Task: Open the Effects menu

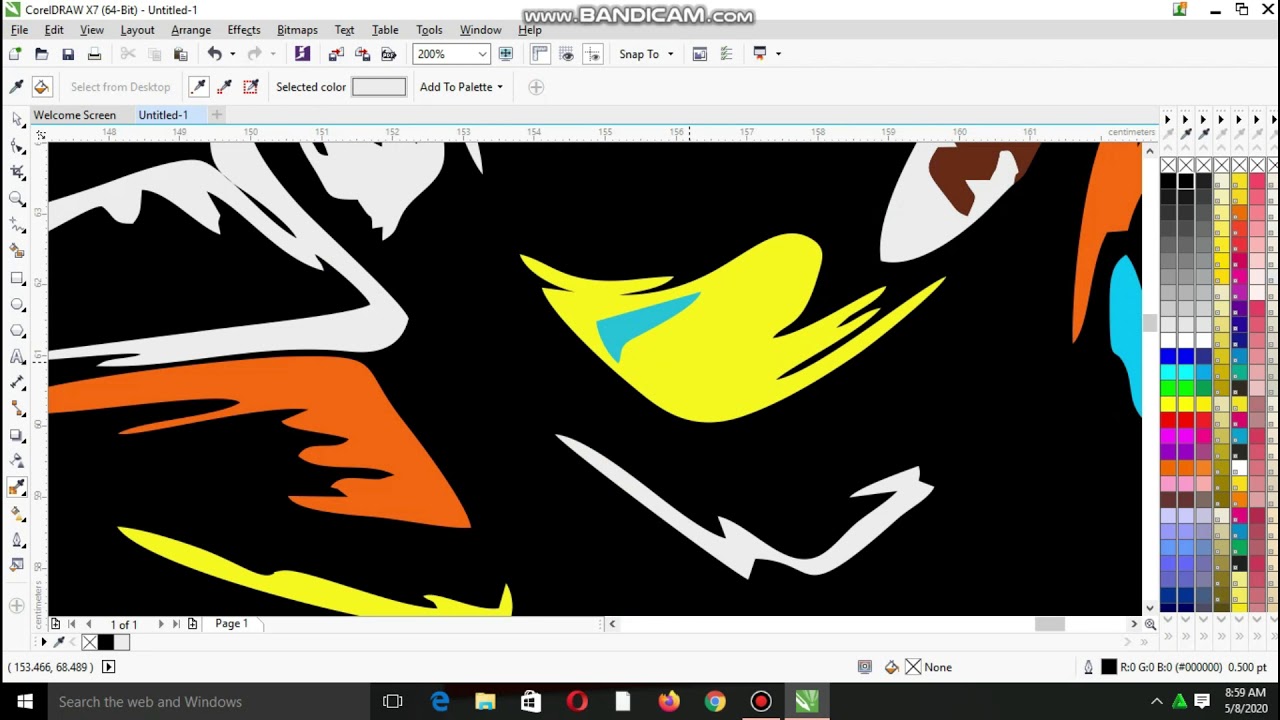Action: (x=244, y=30)
